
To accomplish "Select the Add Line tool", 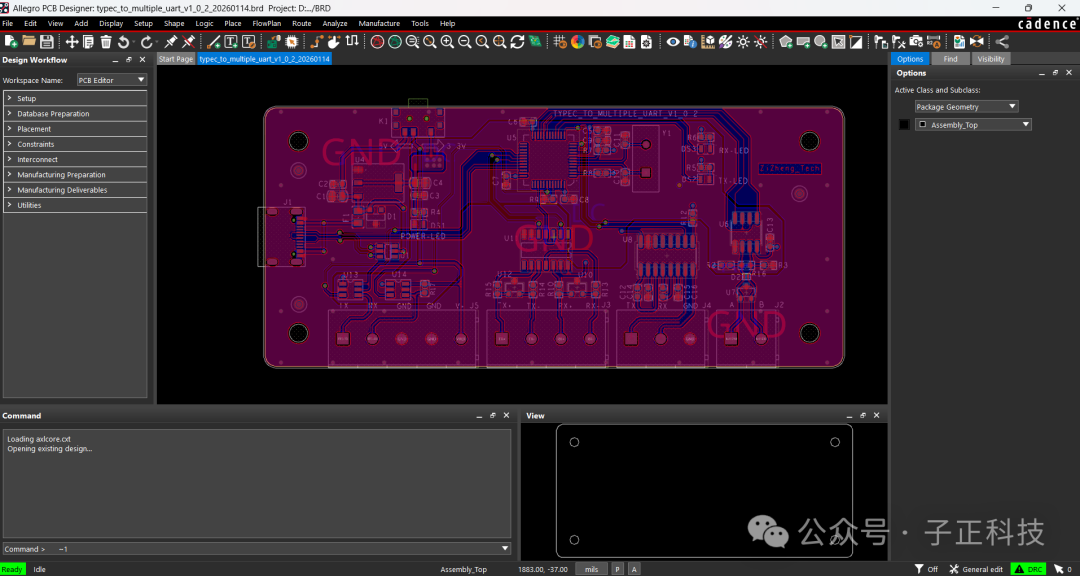I will pyautogui.click(x=214, y=41).
